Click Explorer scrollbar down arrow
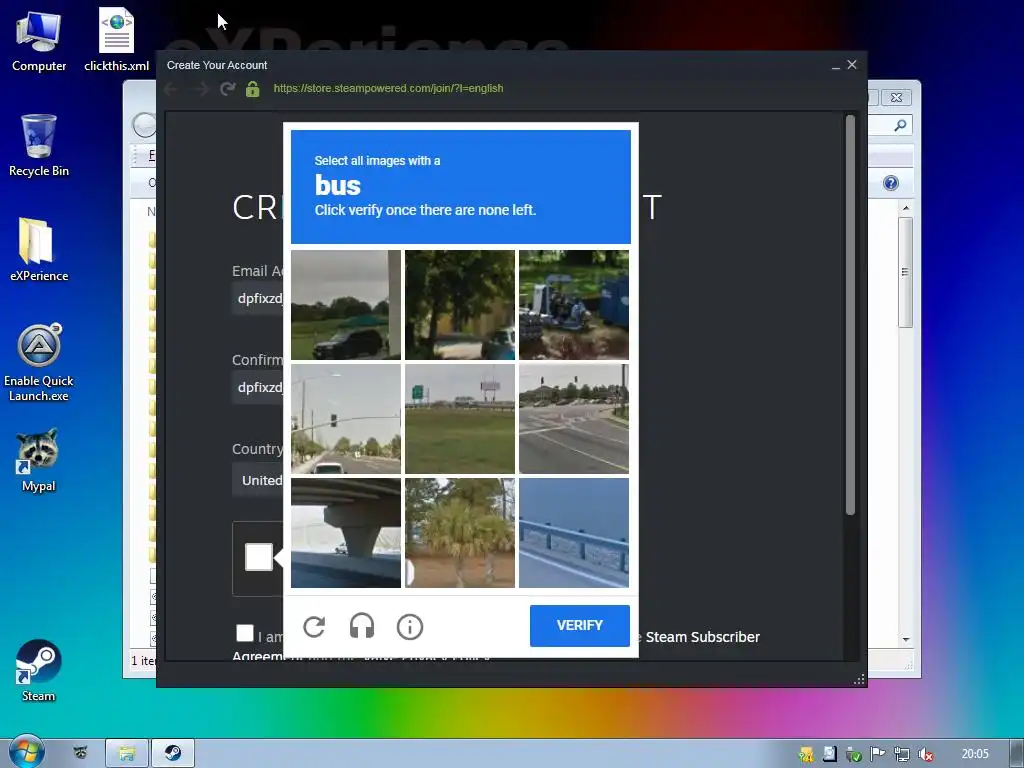The image size is (1024, 768). click(906, 640)
